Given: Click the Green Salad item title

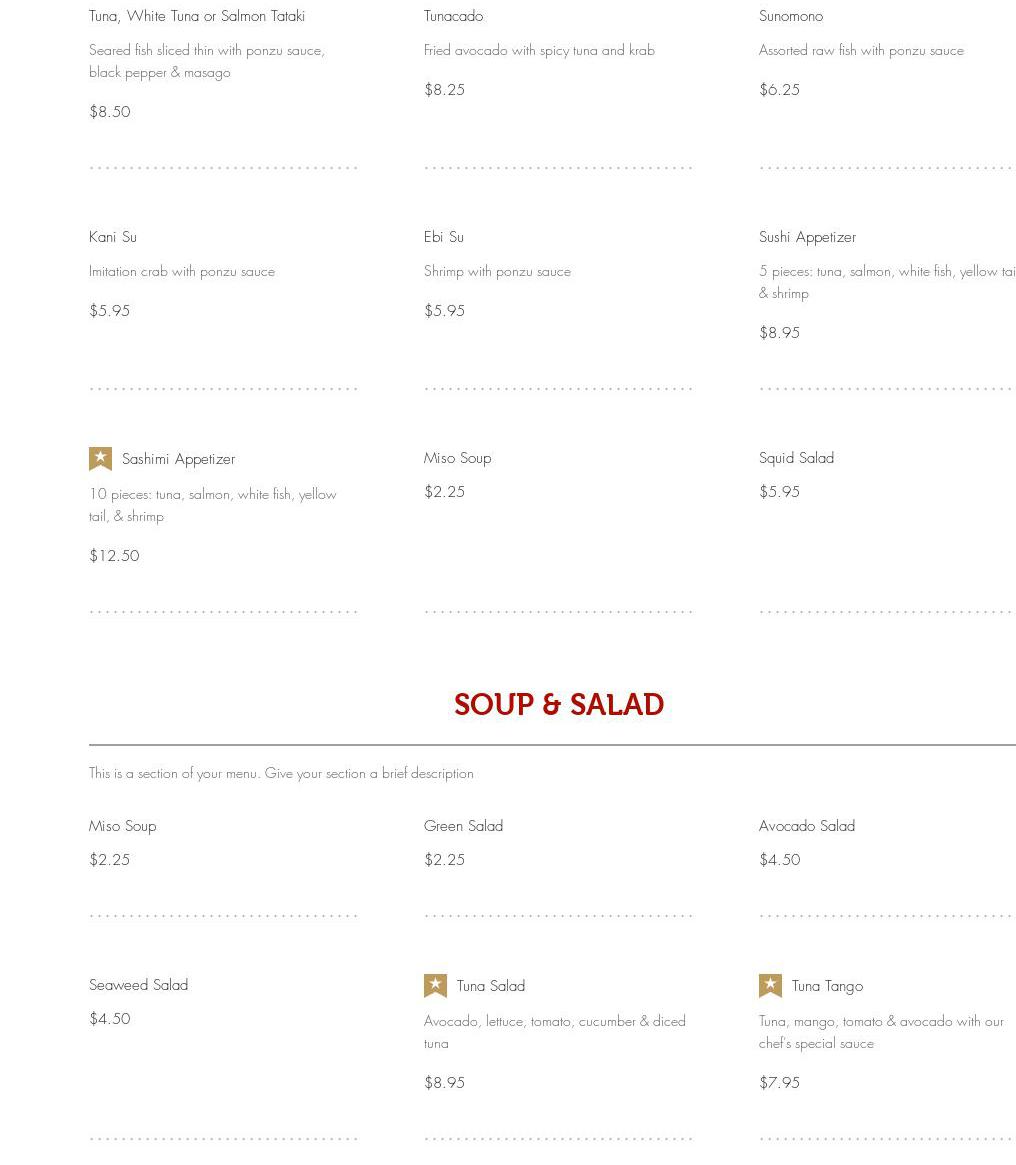Looking at the screenshot, I should [463, 826].
